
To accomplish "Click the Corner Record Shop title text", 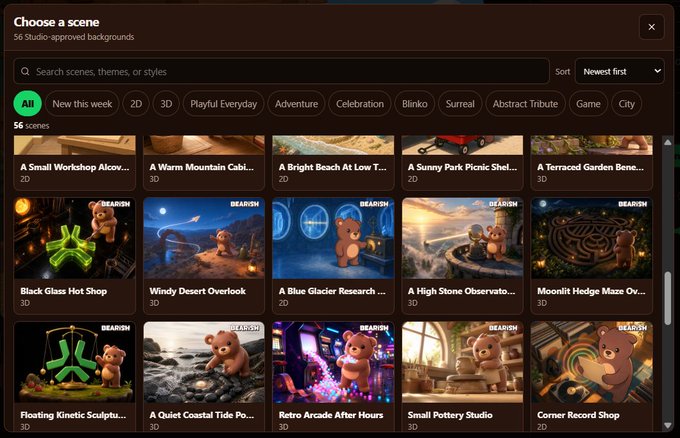I will coord(578,415).
